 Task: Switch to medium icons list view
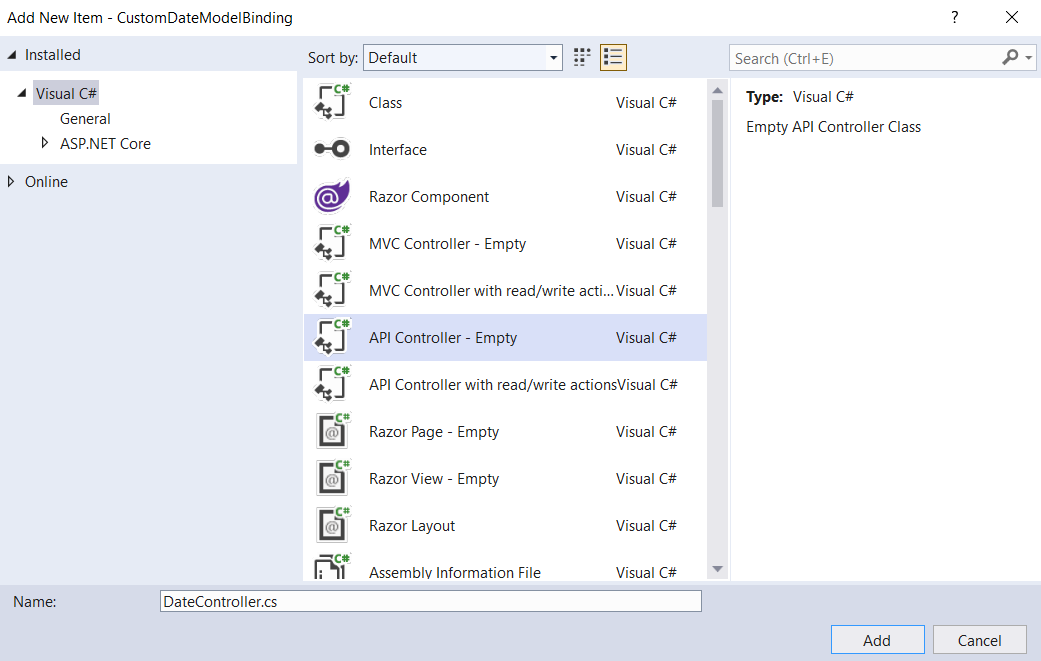pyautogui.click(x=613, y=57)
